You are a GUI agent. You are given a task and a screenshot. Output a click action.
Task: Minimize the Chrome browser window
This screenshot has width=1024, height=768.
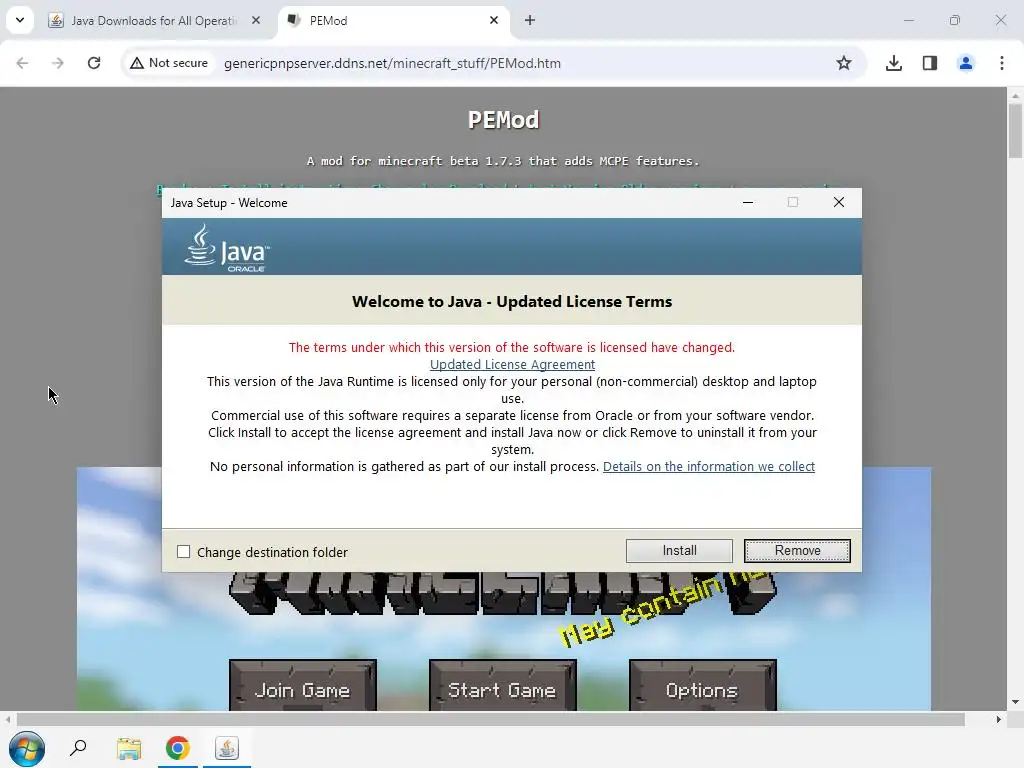(908, 20)
